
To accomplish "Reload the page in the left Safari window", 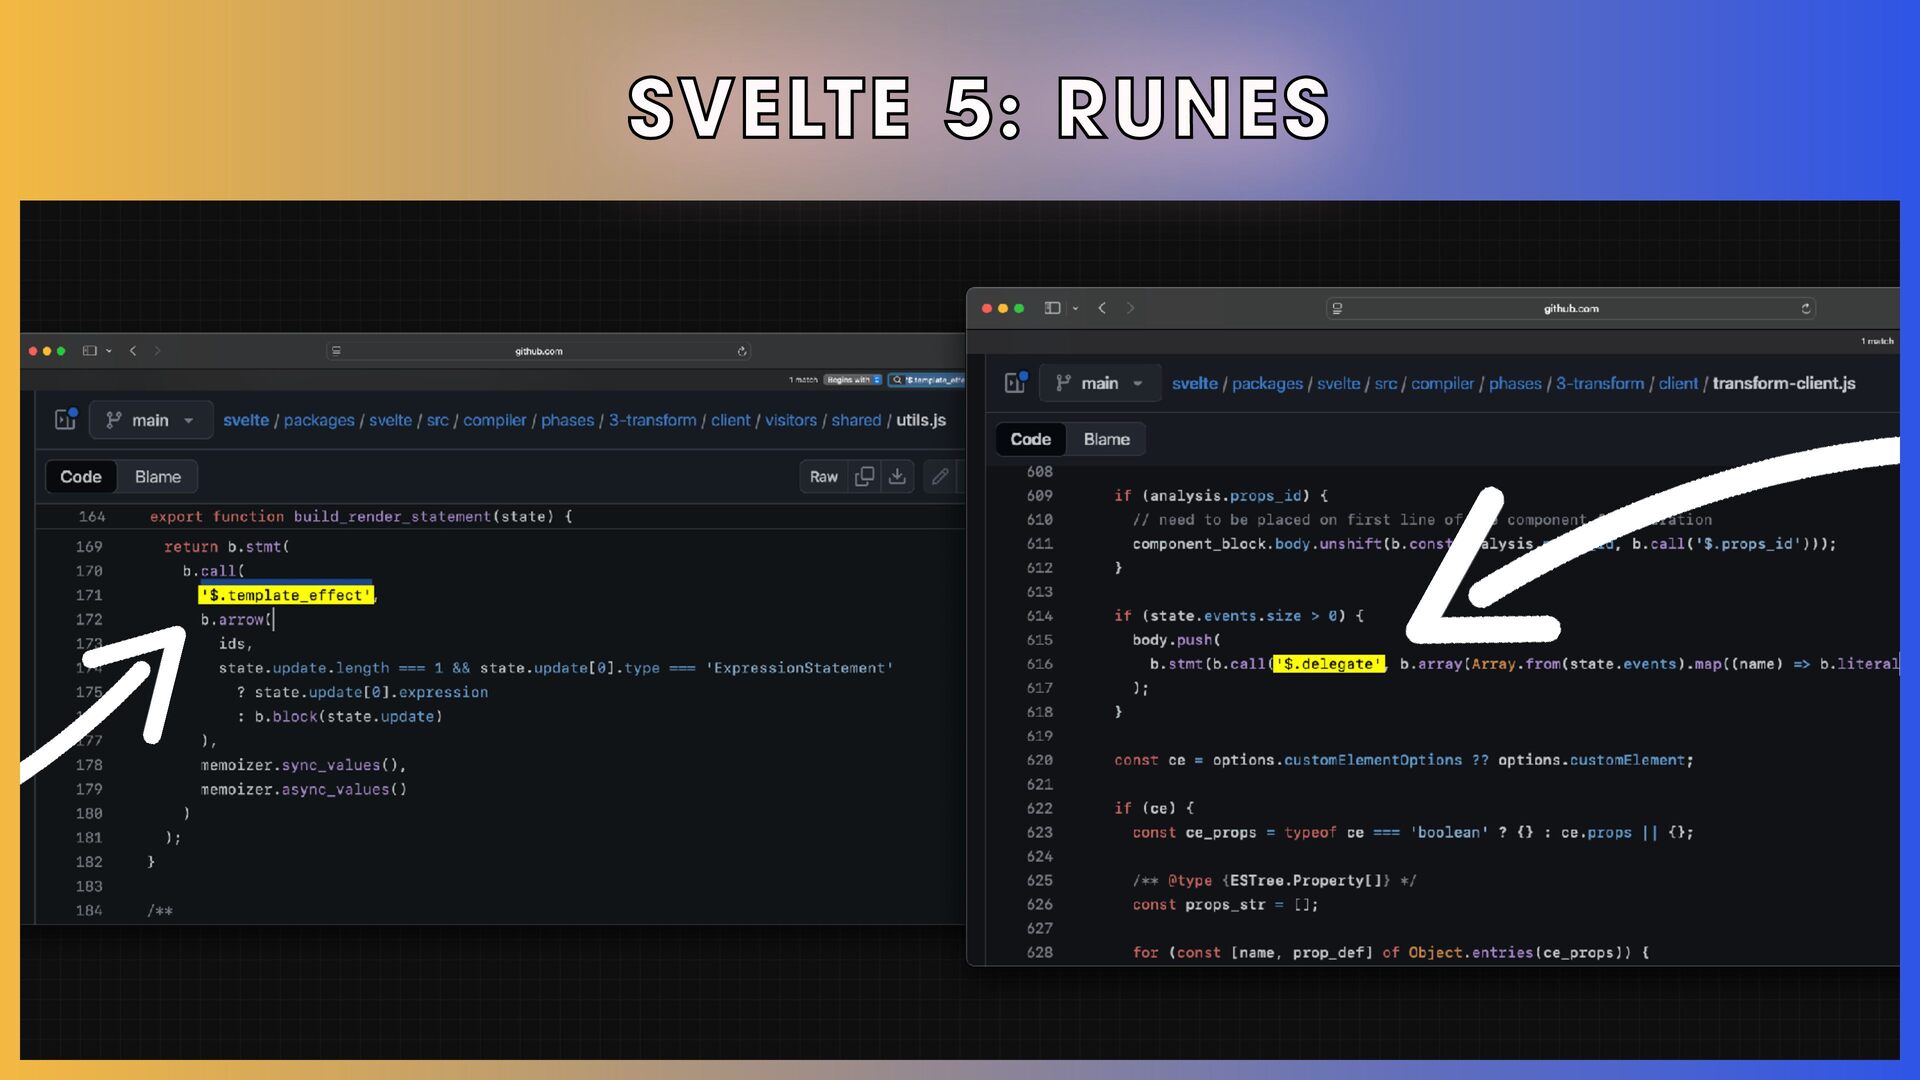I will click(742, 351).
